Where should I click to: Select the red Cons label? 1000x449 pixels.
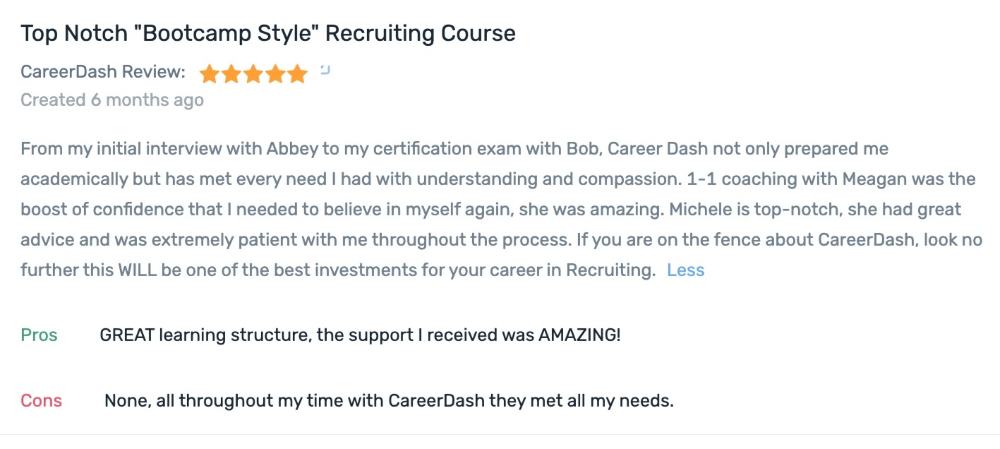(x=41, y=401)
